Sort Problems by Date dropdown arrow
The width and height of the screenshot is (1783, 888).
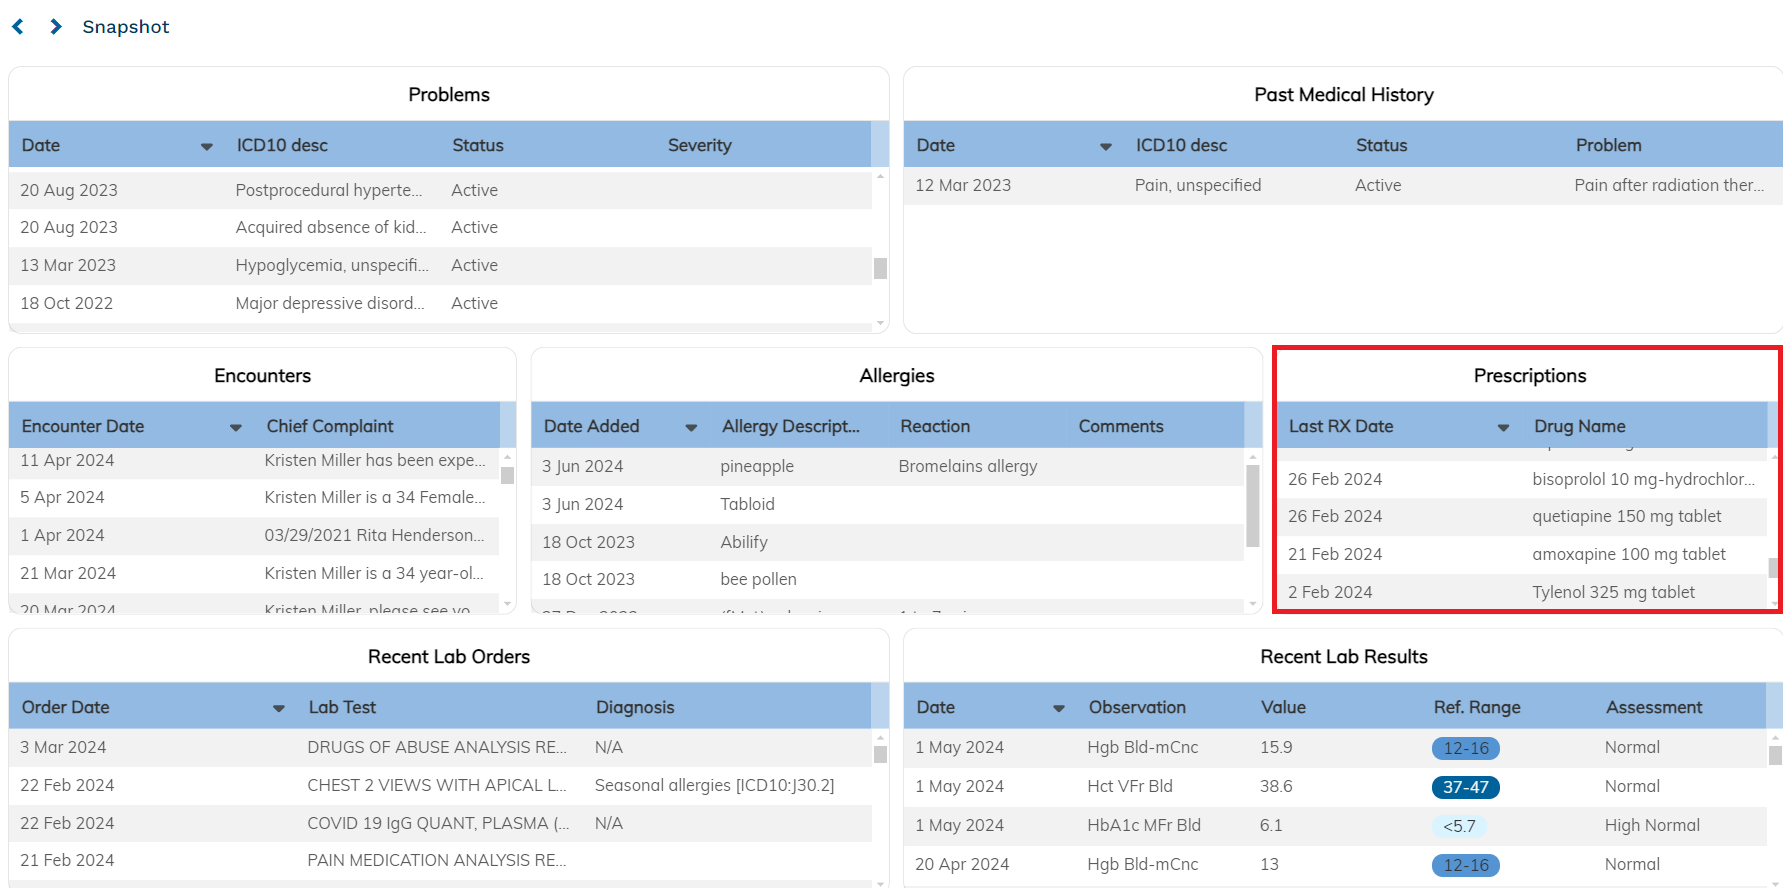point(207,147)
